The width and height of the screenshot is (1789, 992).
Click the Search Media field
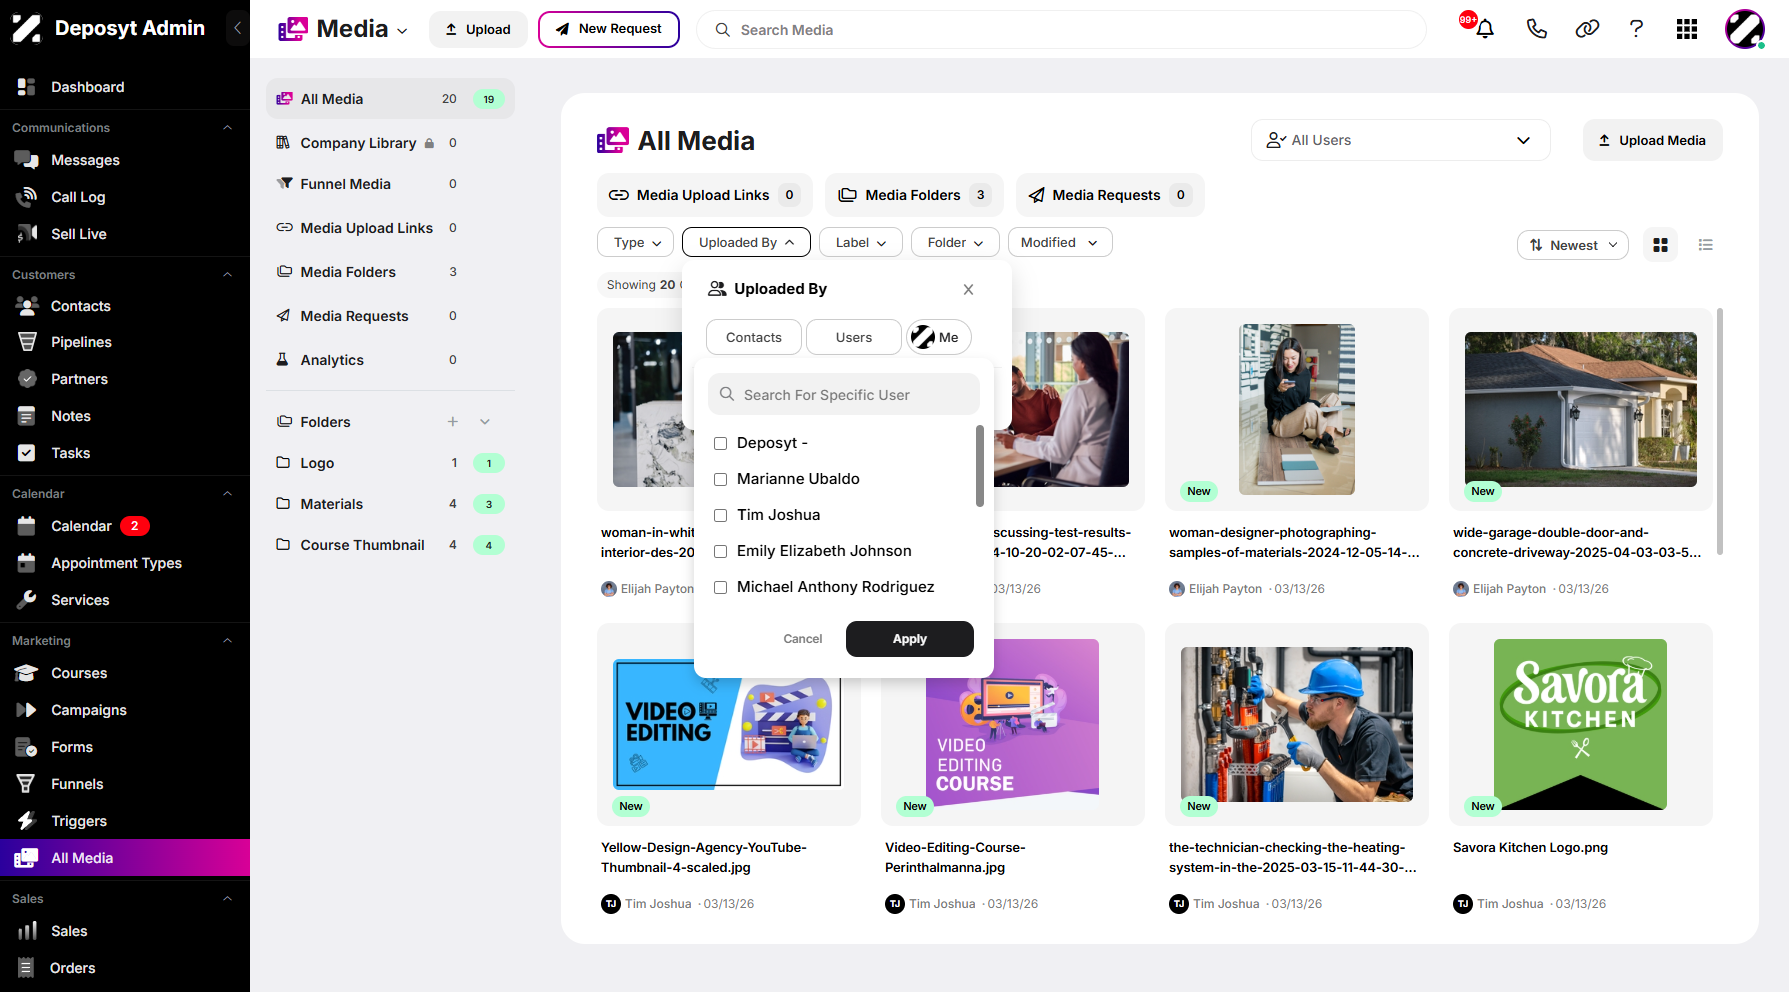click(1061, 29)
